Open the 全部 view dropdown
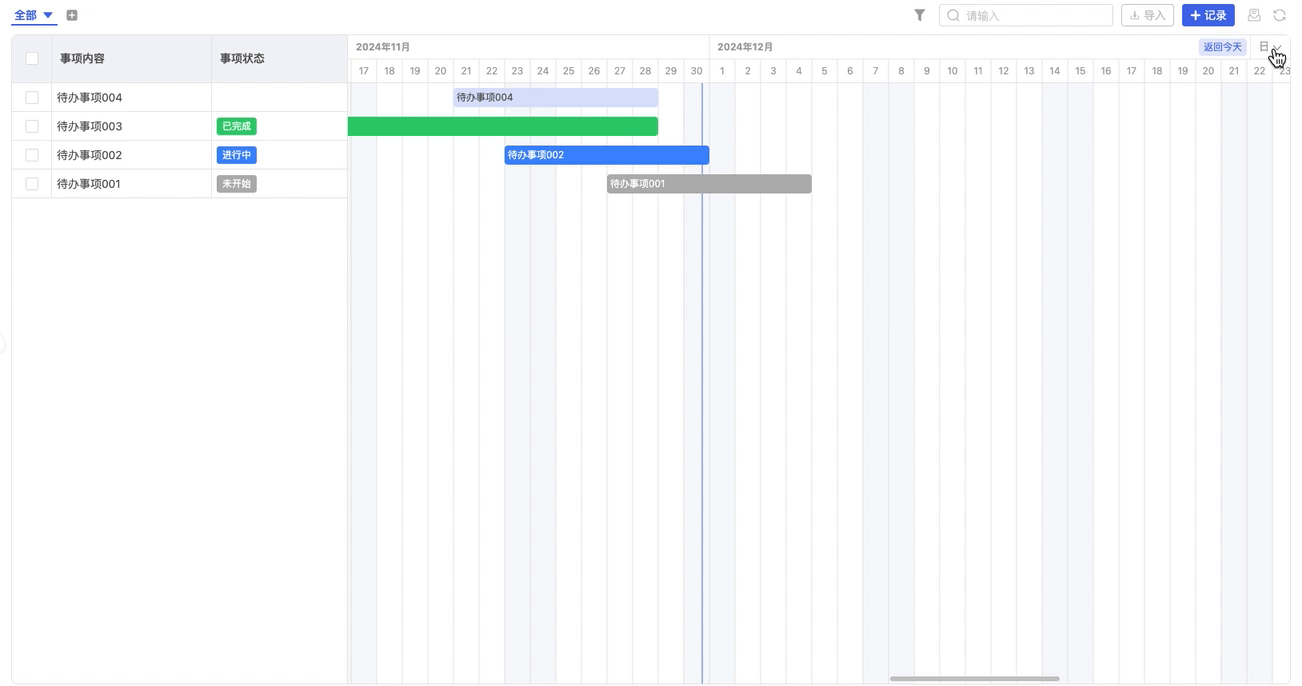 34,15
